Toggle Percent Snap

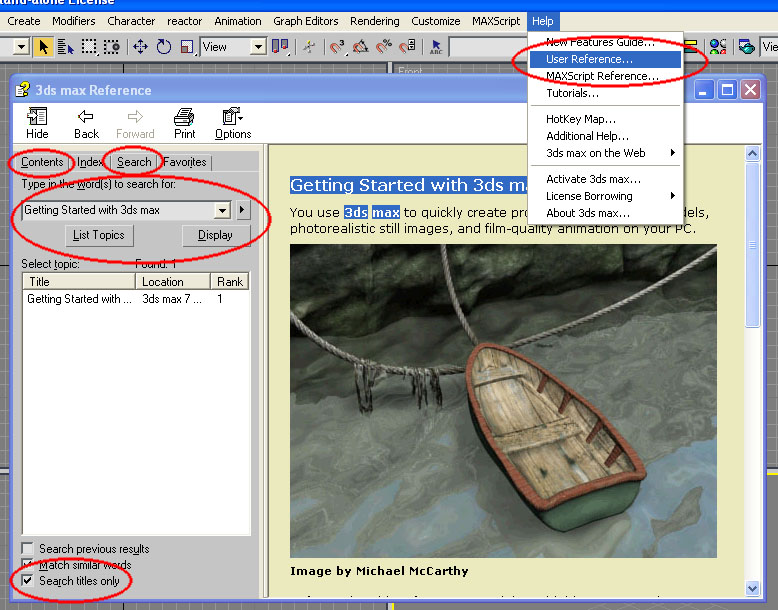point(384,47)
